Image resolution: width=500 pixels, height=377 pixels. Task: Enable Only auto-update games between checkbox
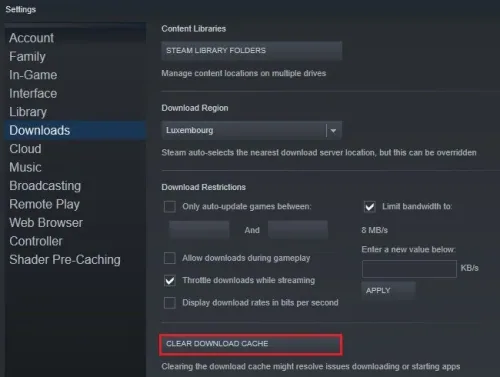[170, 207]
